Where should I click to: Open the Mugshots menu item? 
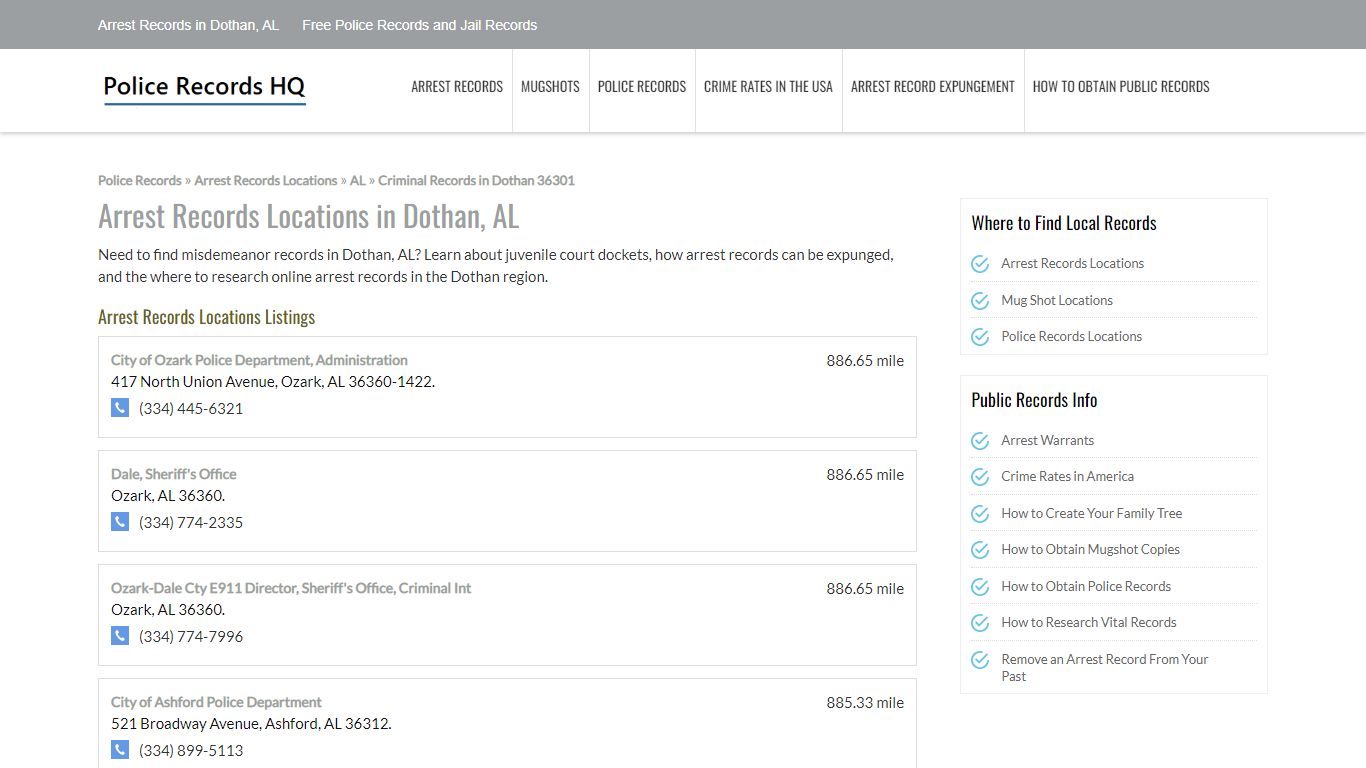point(550,87)
